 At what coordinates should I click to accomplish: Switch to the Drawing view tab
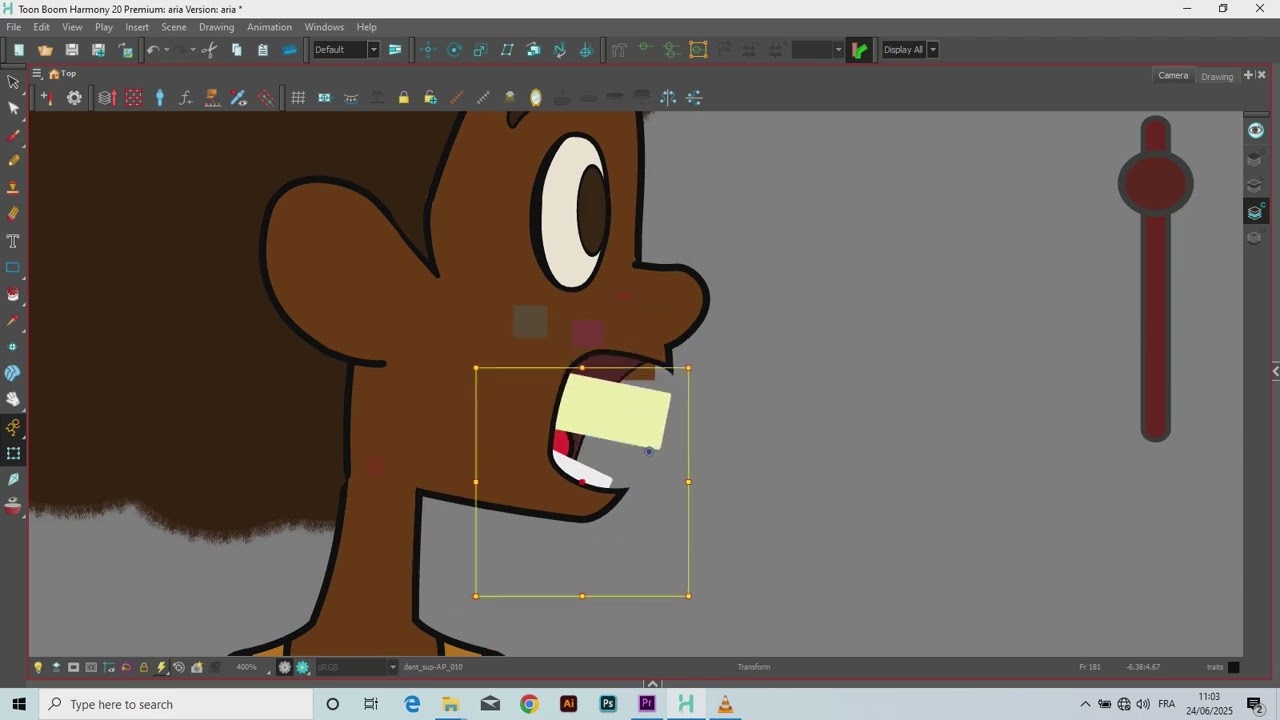point(1217,76)
